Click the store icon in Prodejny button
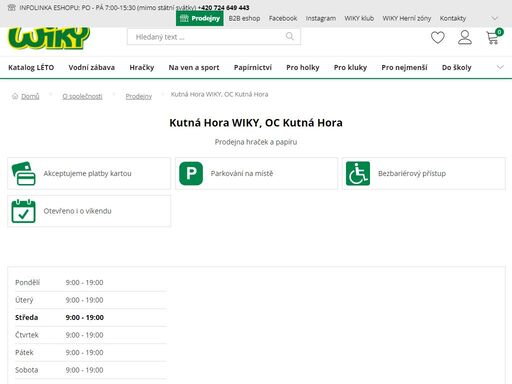512x384 pixels. point(184,18)
